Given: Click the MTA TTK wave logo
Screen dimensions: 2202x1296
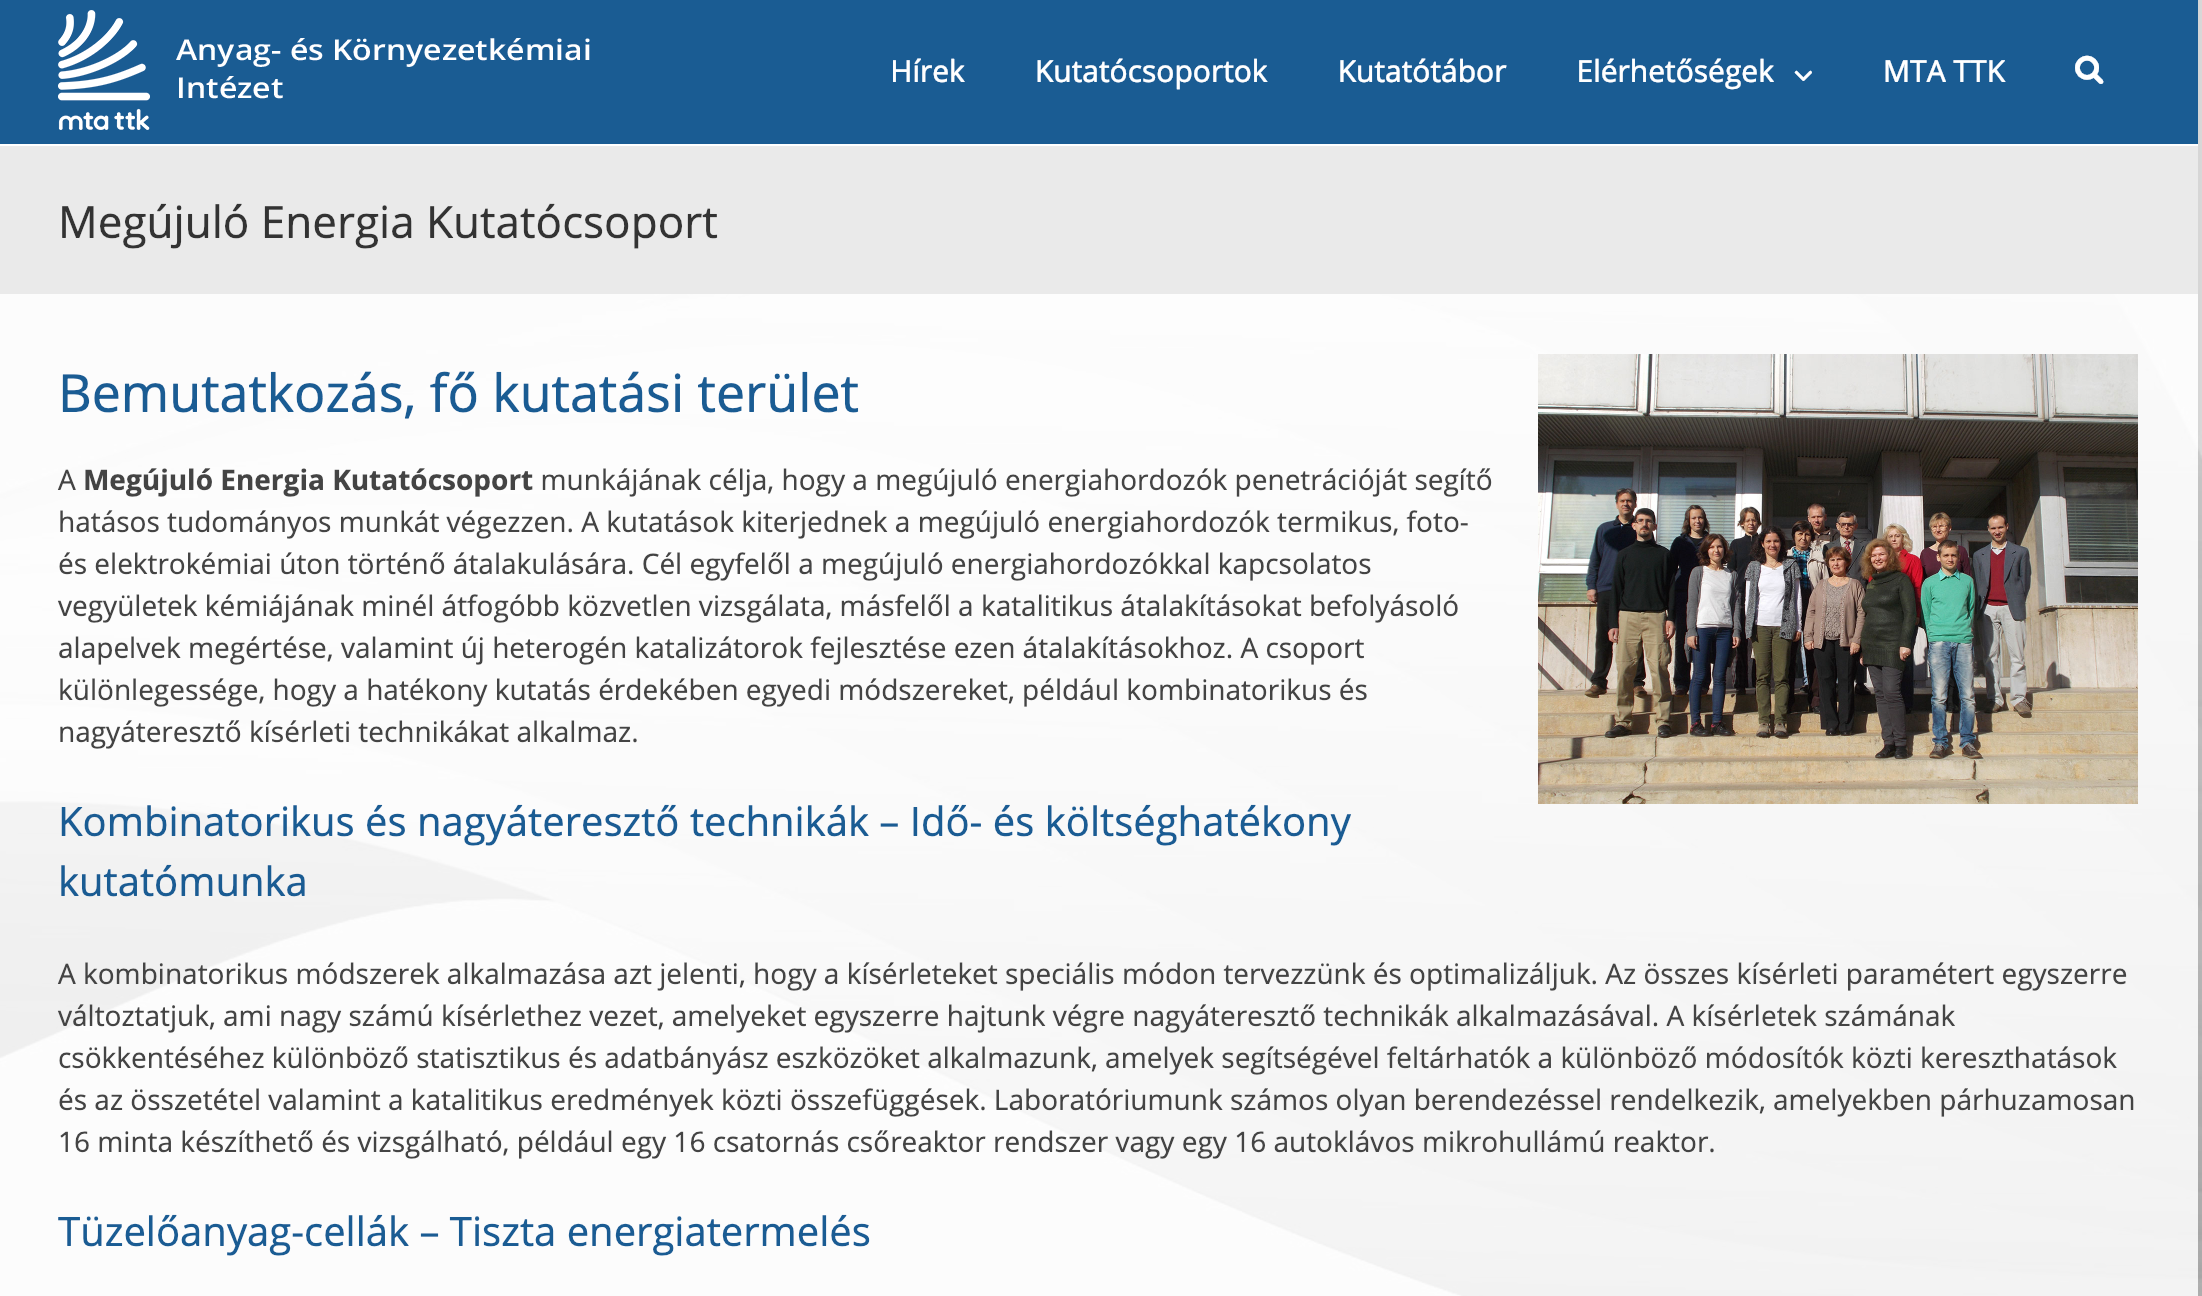Looking at the screenshot, I should pos(103,56).
